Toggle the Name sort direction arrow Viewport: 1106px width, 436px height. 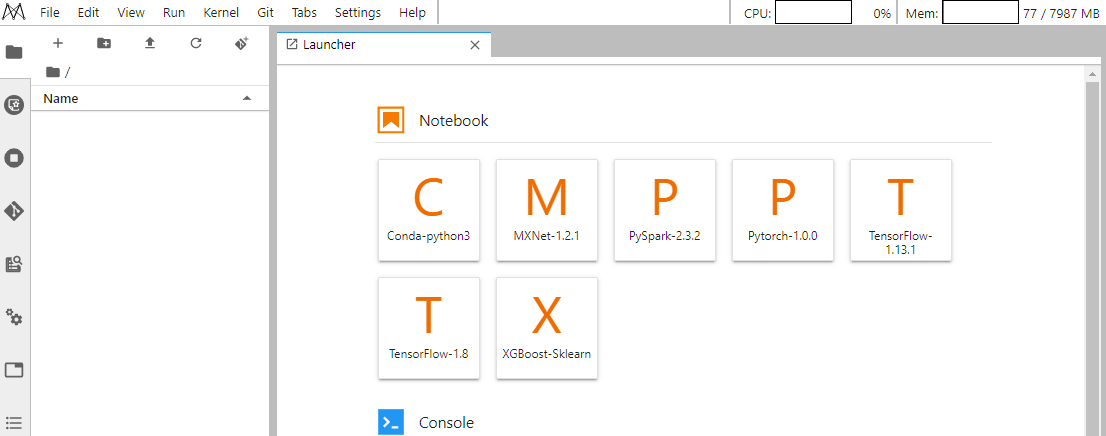(x=246, y=98)
